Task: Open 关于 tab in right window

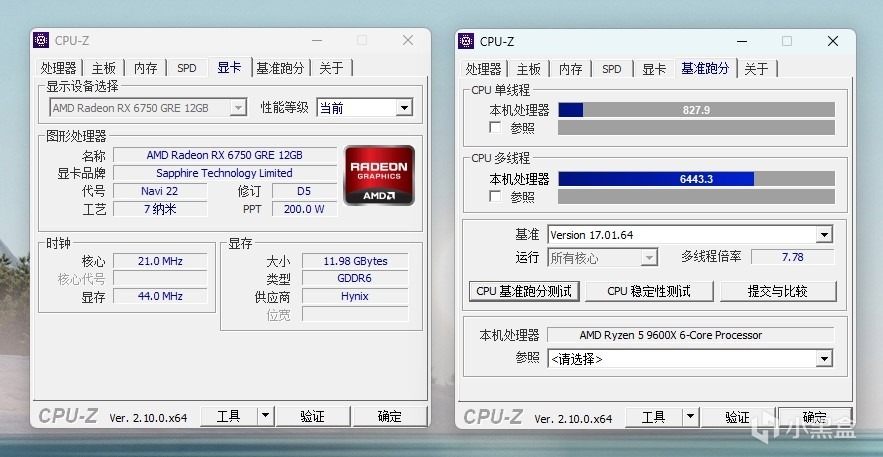Action: click(x=756, y=69)
